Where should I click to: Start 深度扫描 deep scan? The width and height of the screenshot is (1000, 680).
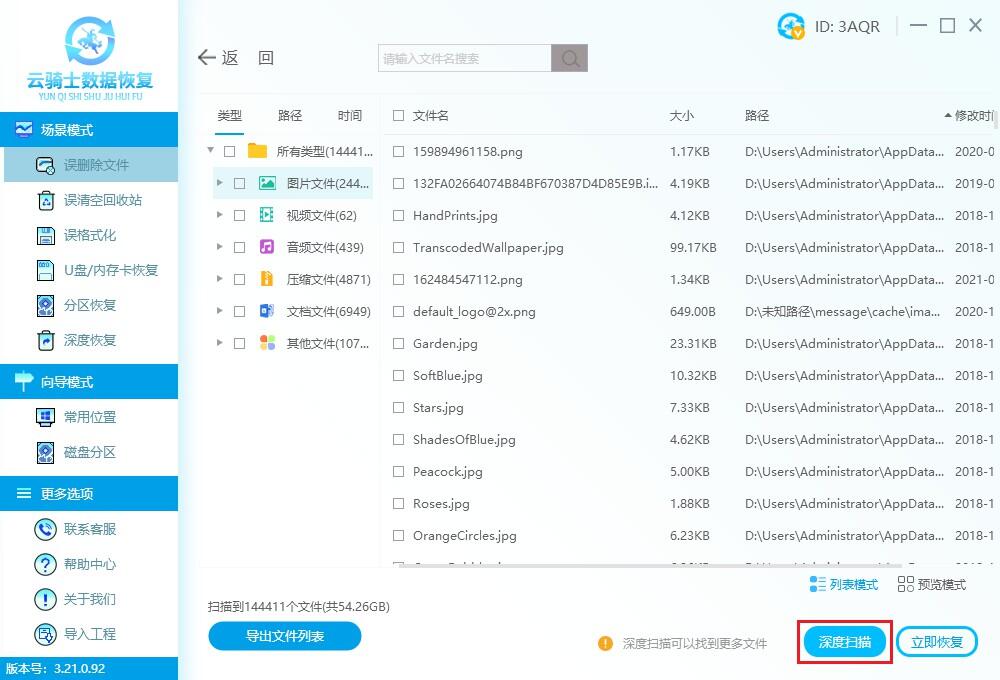[844, 642]
